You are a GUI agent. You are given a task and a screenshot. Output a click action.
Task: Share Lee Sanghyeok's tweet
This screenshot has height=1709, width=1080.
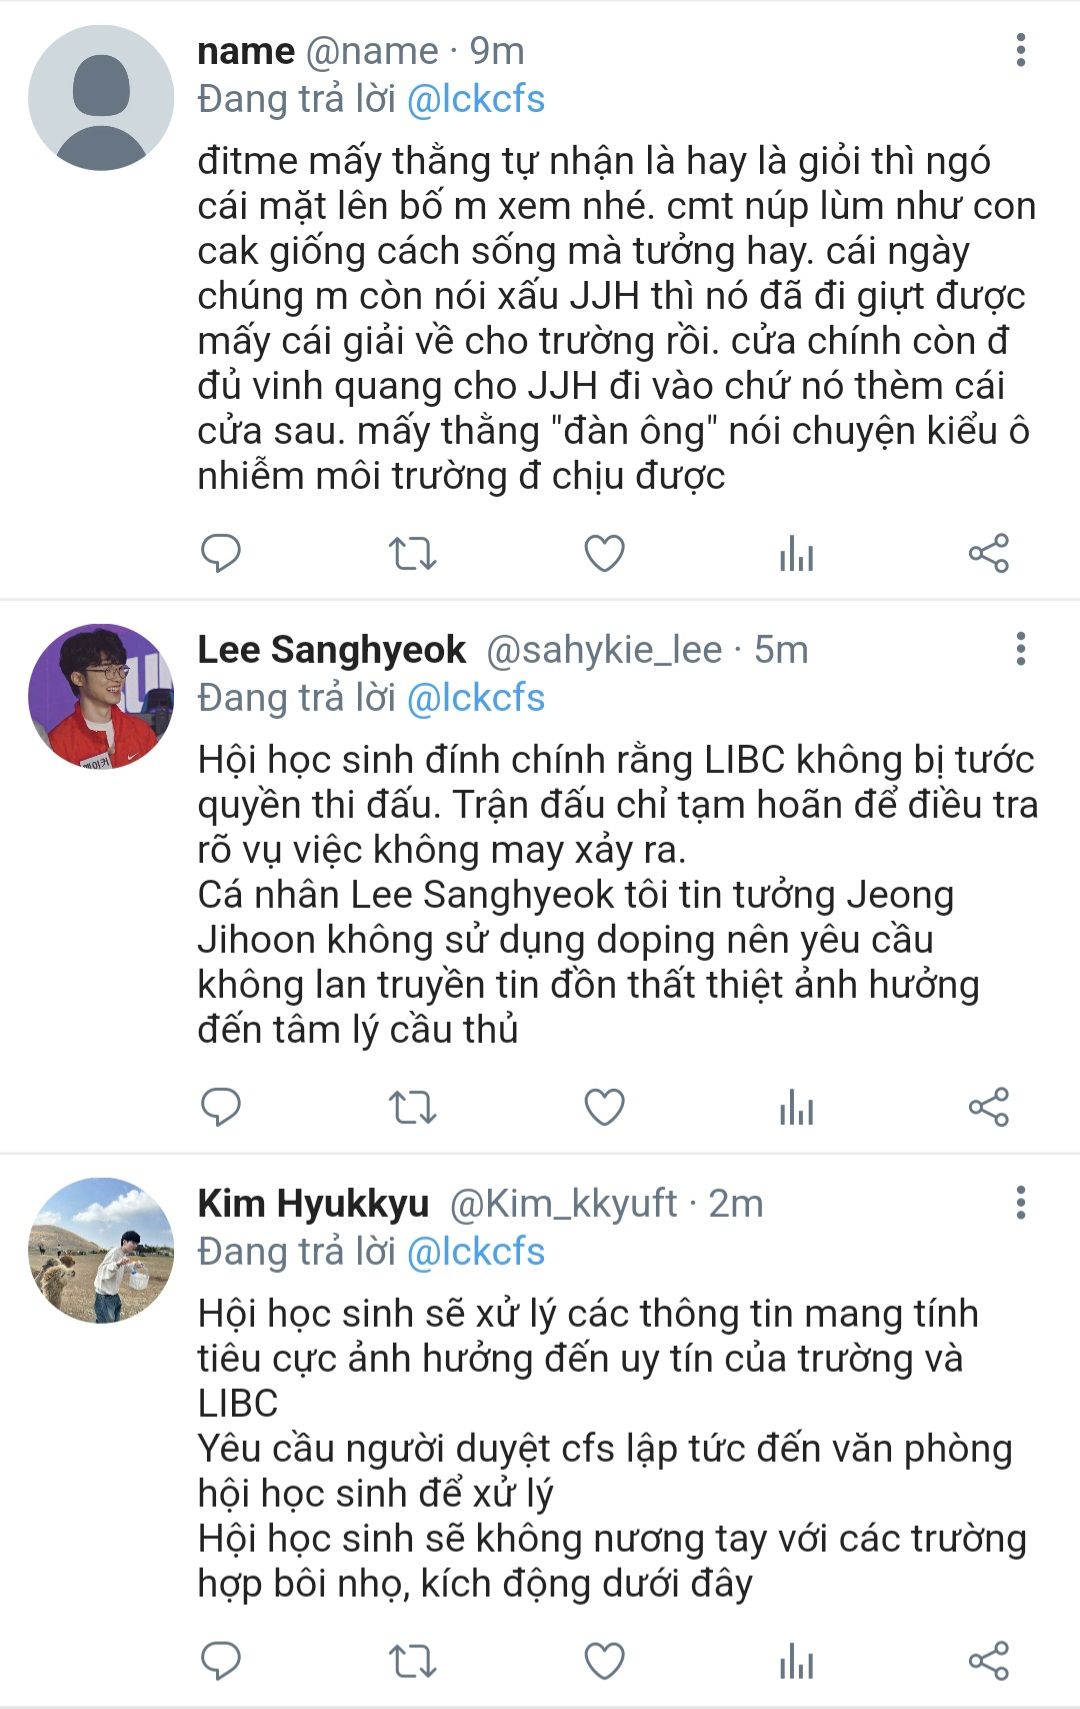click(x=988, y=1107)
